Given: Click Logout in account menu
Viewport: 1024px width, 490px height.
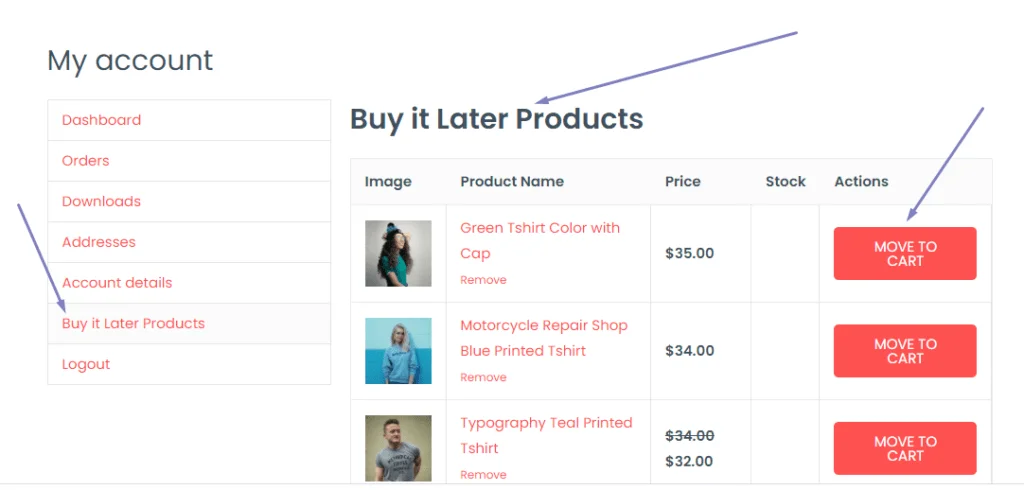Looking at the screenshot, I should tap(86, 364).
